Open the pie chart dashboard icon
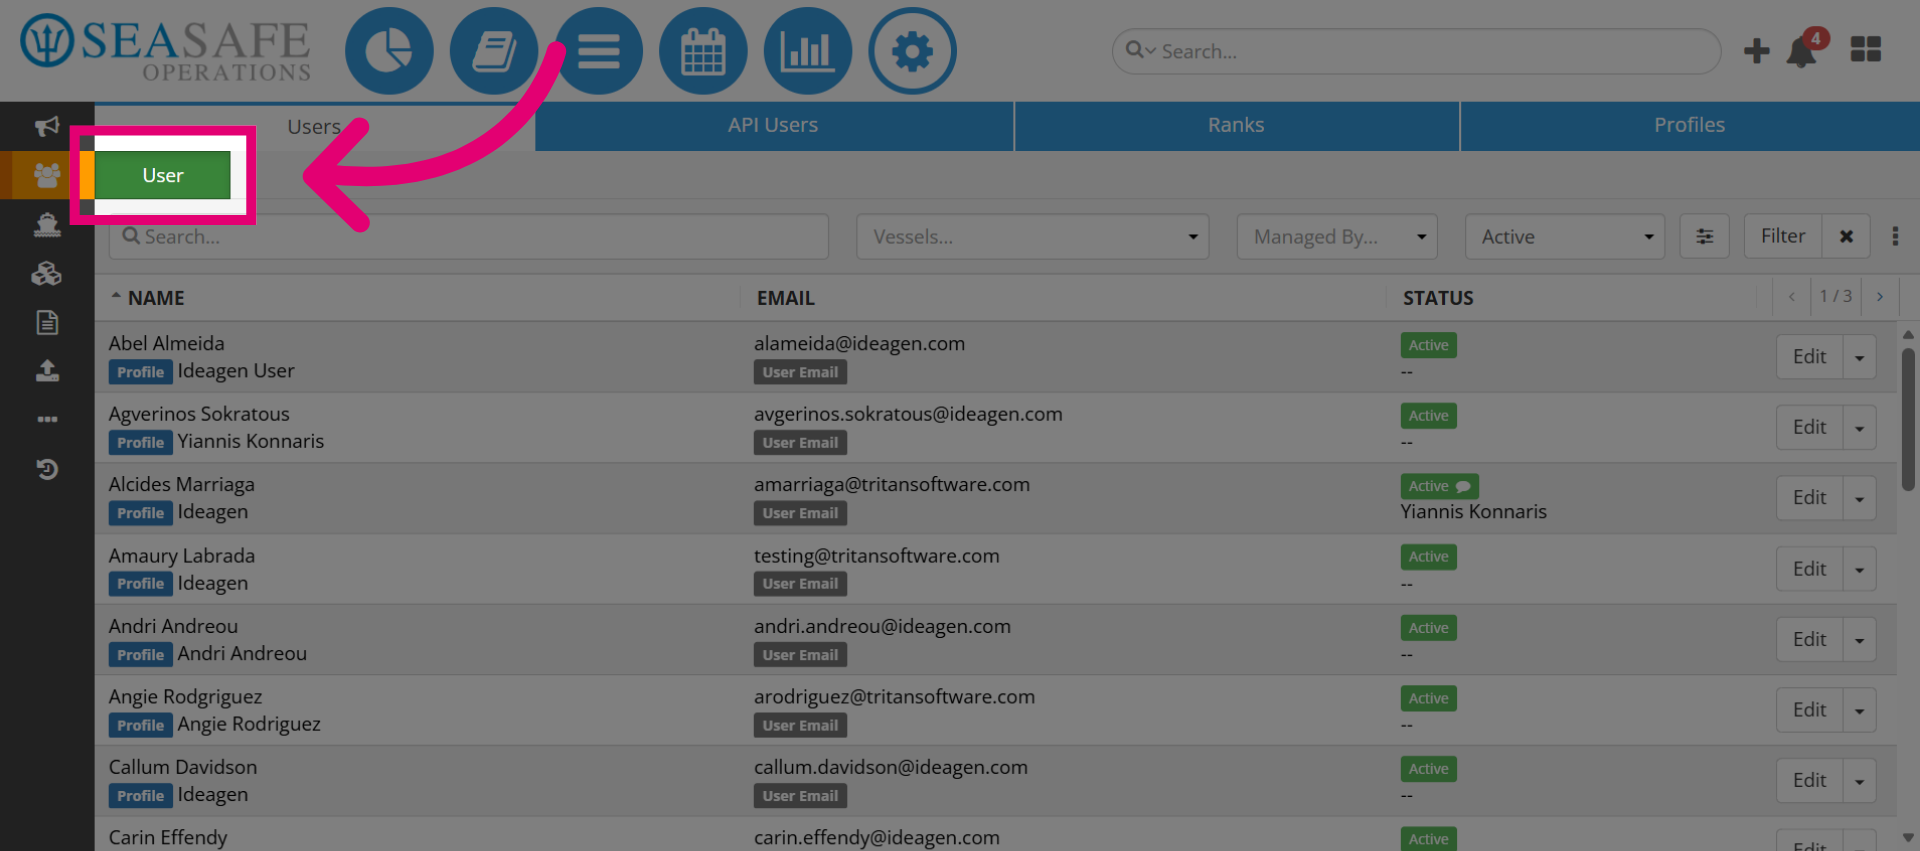 389,51
